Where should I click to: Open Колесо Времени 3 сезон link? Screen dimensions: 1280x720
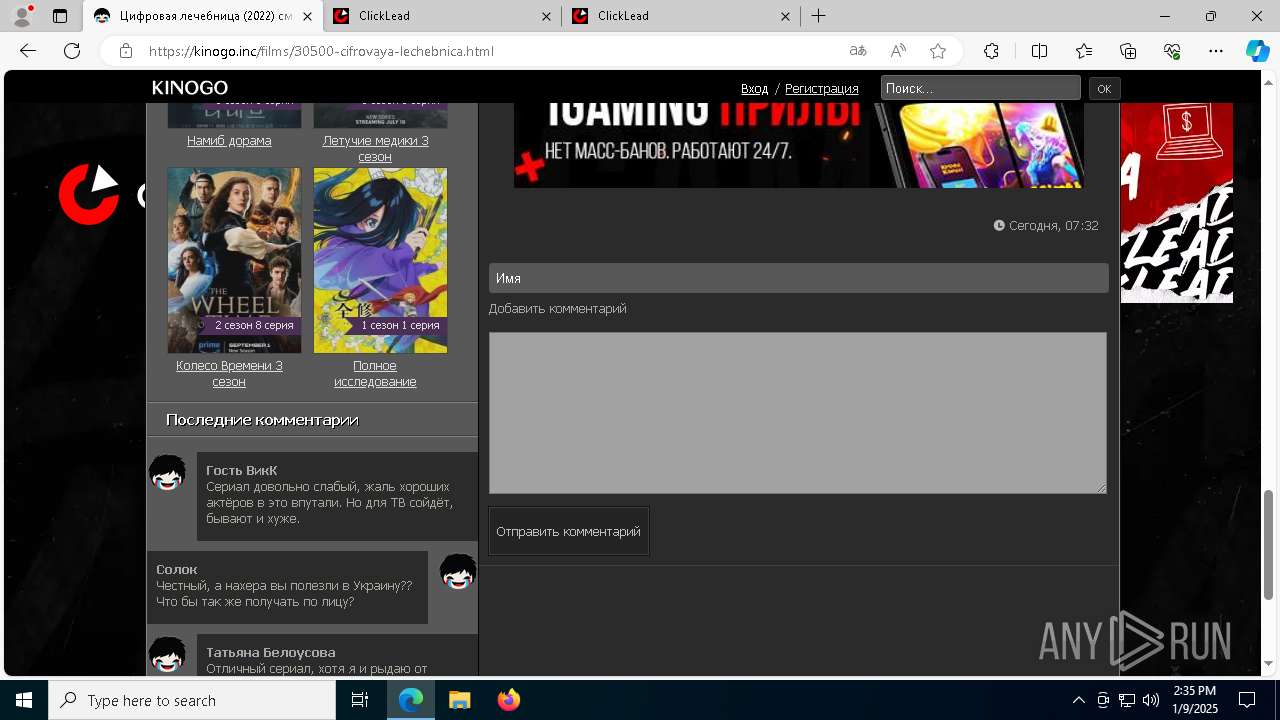(229, 374)
